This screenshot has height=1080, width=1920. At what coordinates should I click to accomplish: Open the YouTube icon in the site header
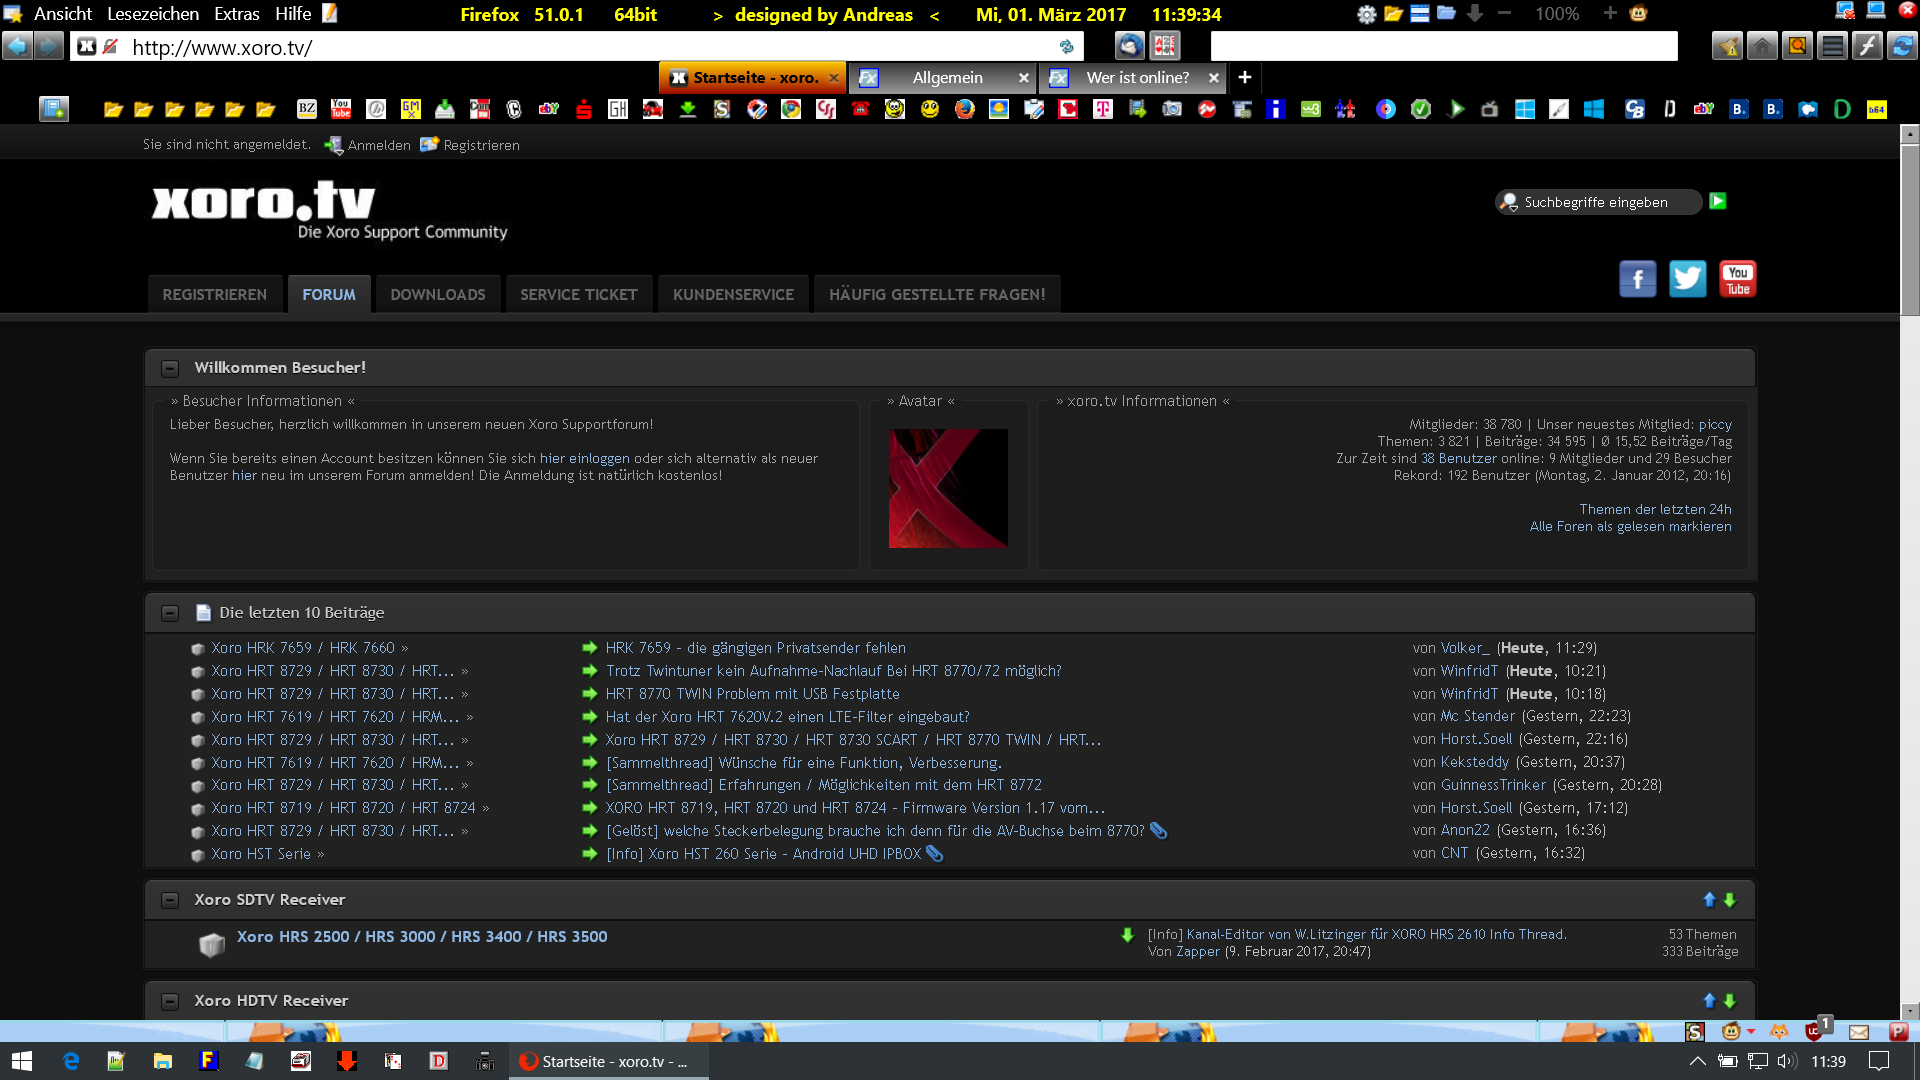(1737, 279)
